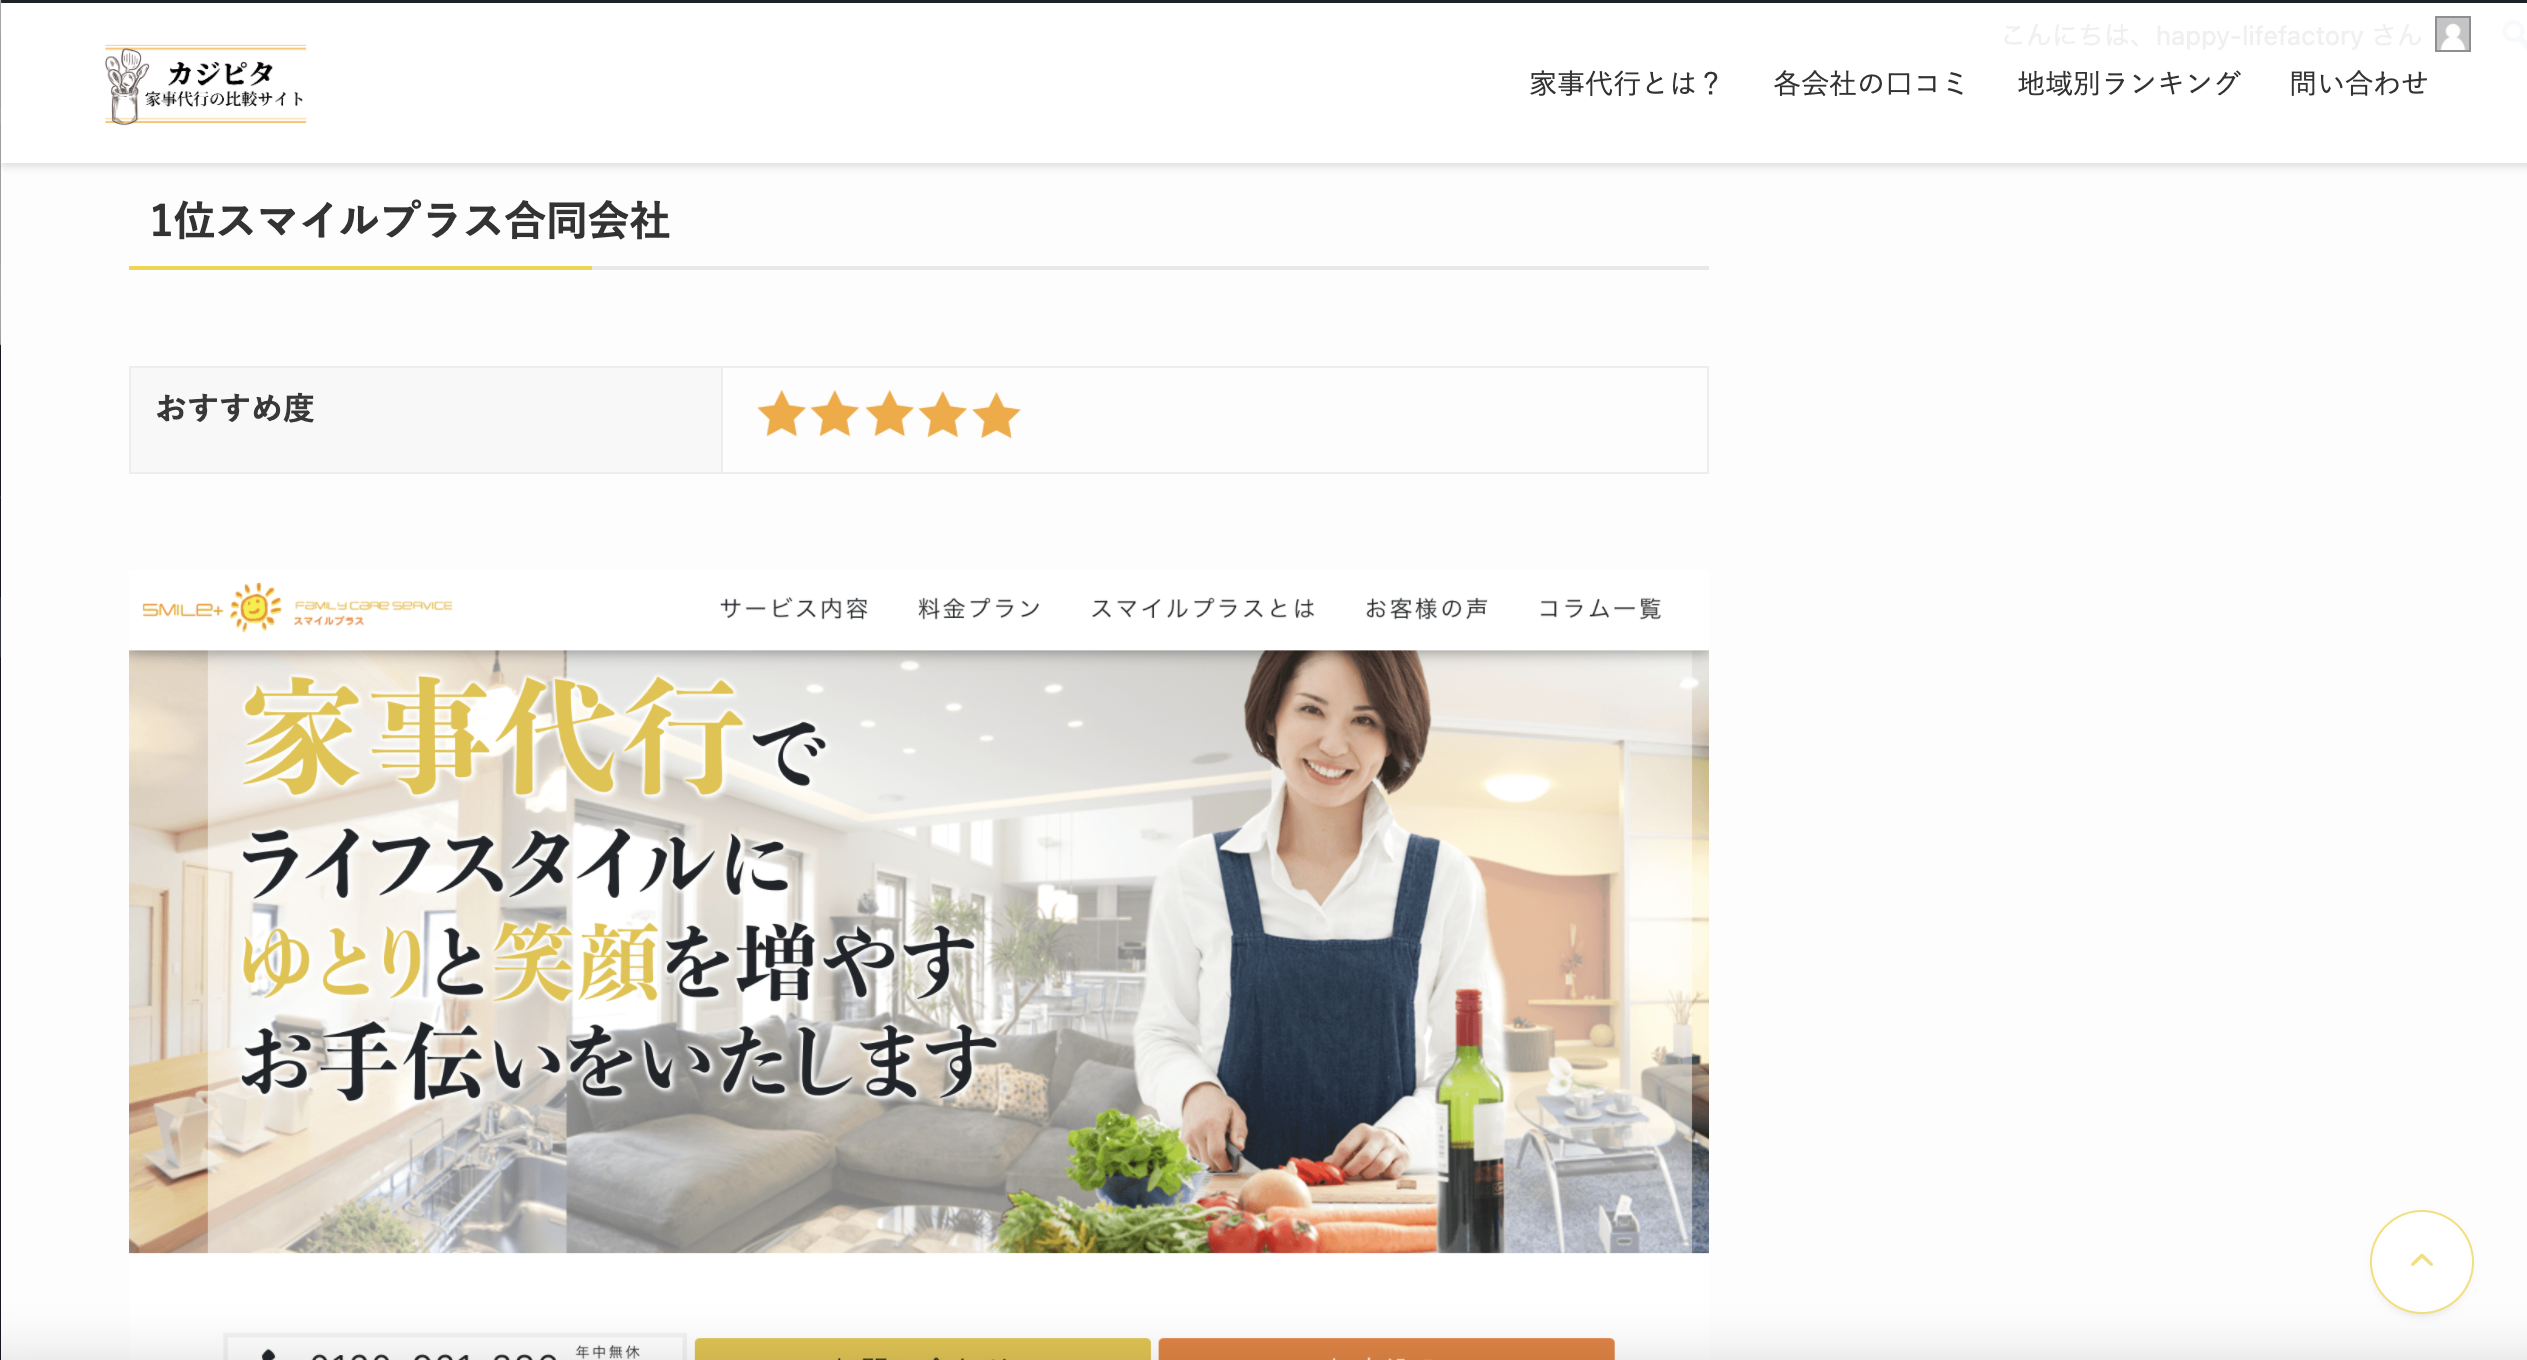
Task: Click the サービス内容 banner tab
Action: [794, 608]
